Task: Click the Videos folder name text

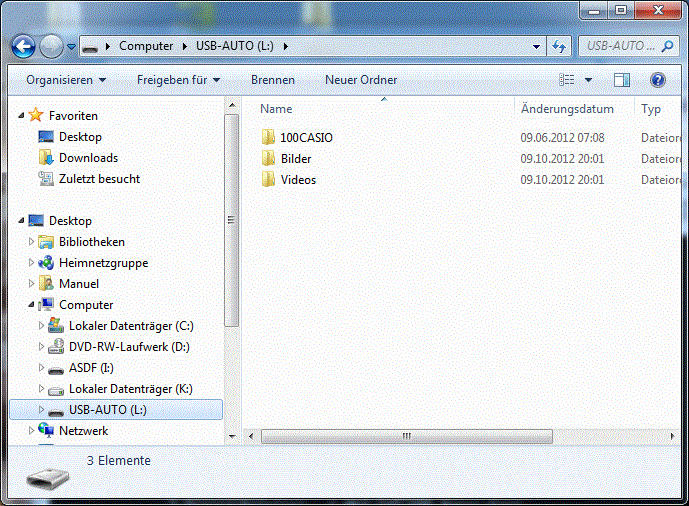Action: (x=298, y=180)
